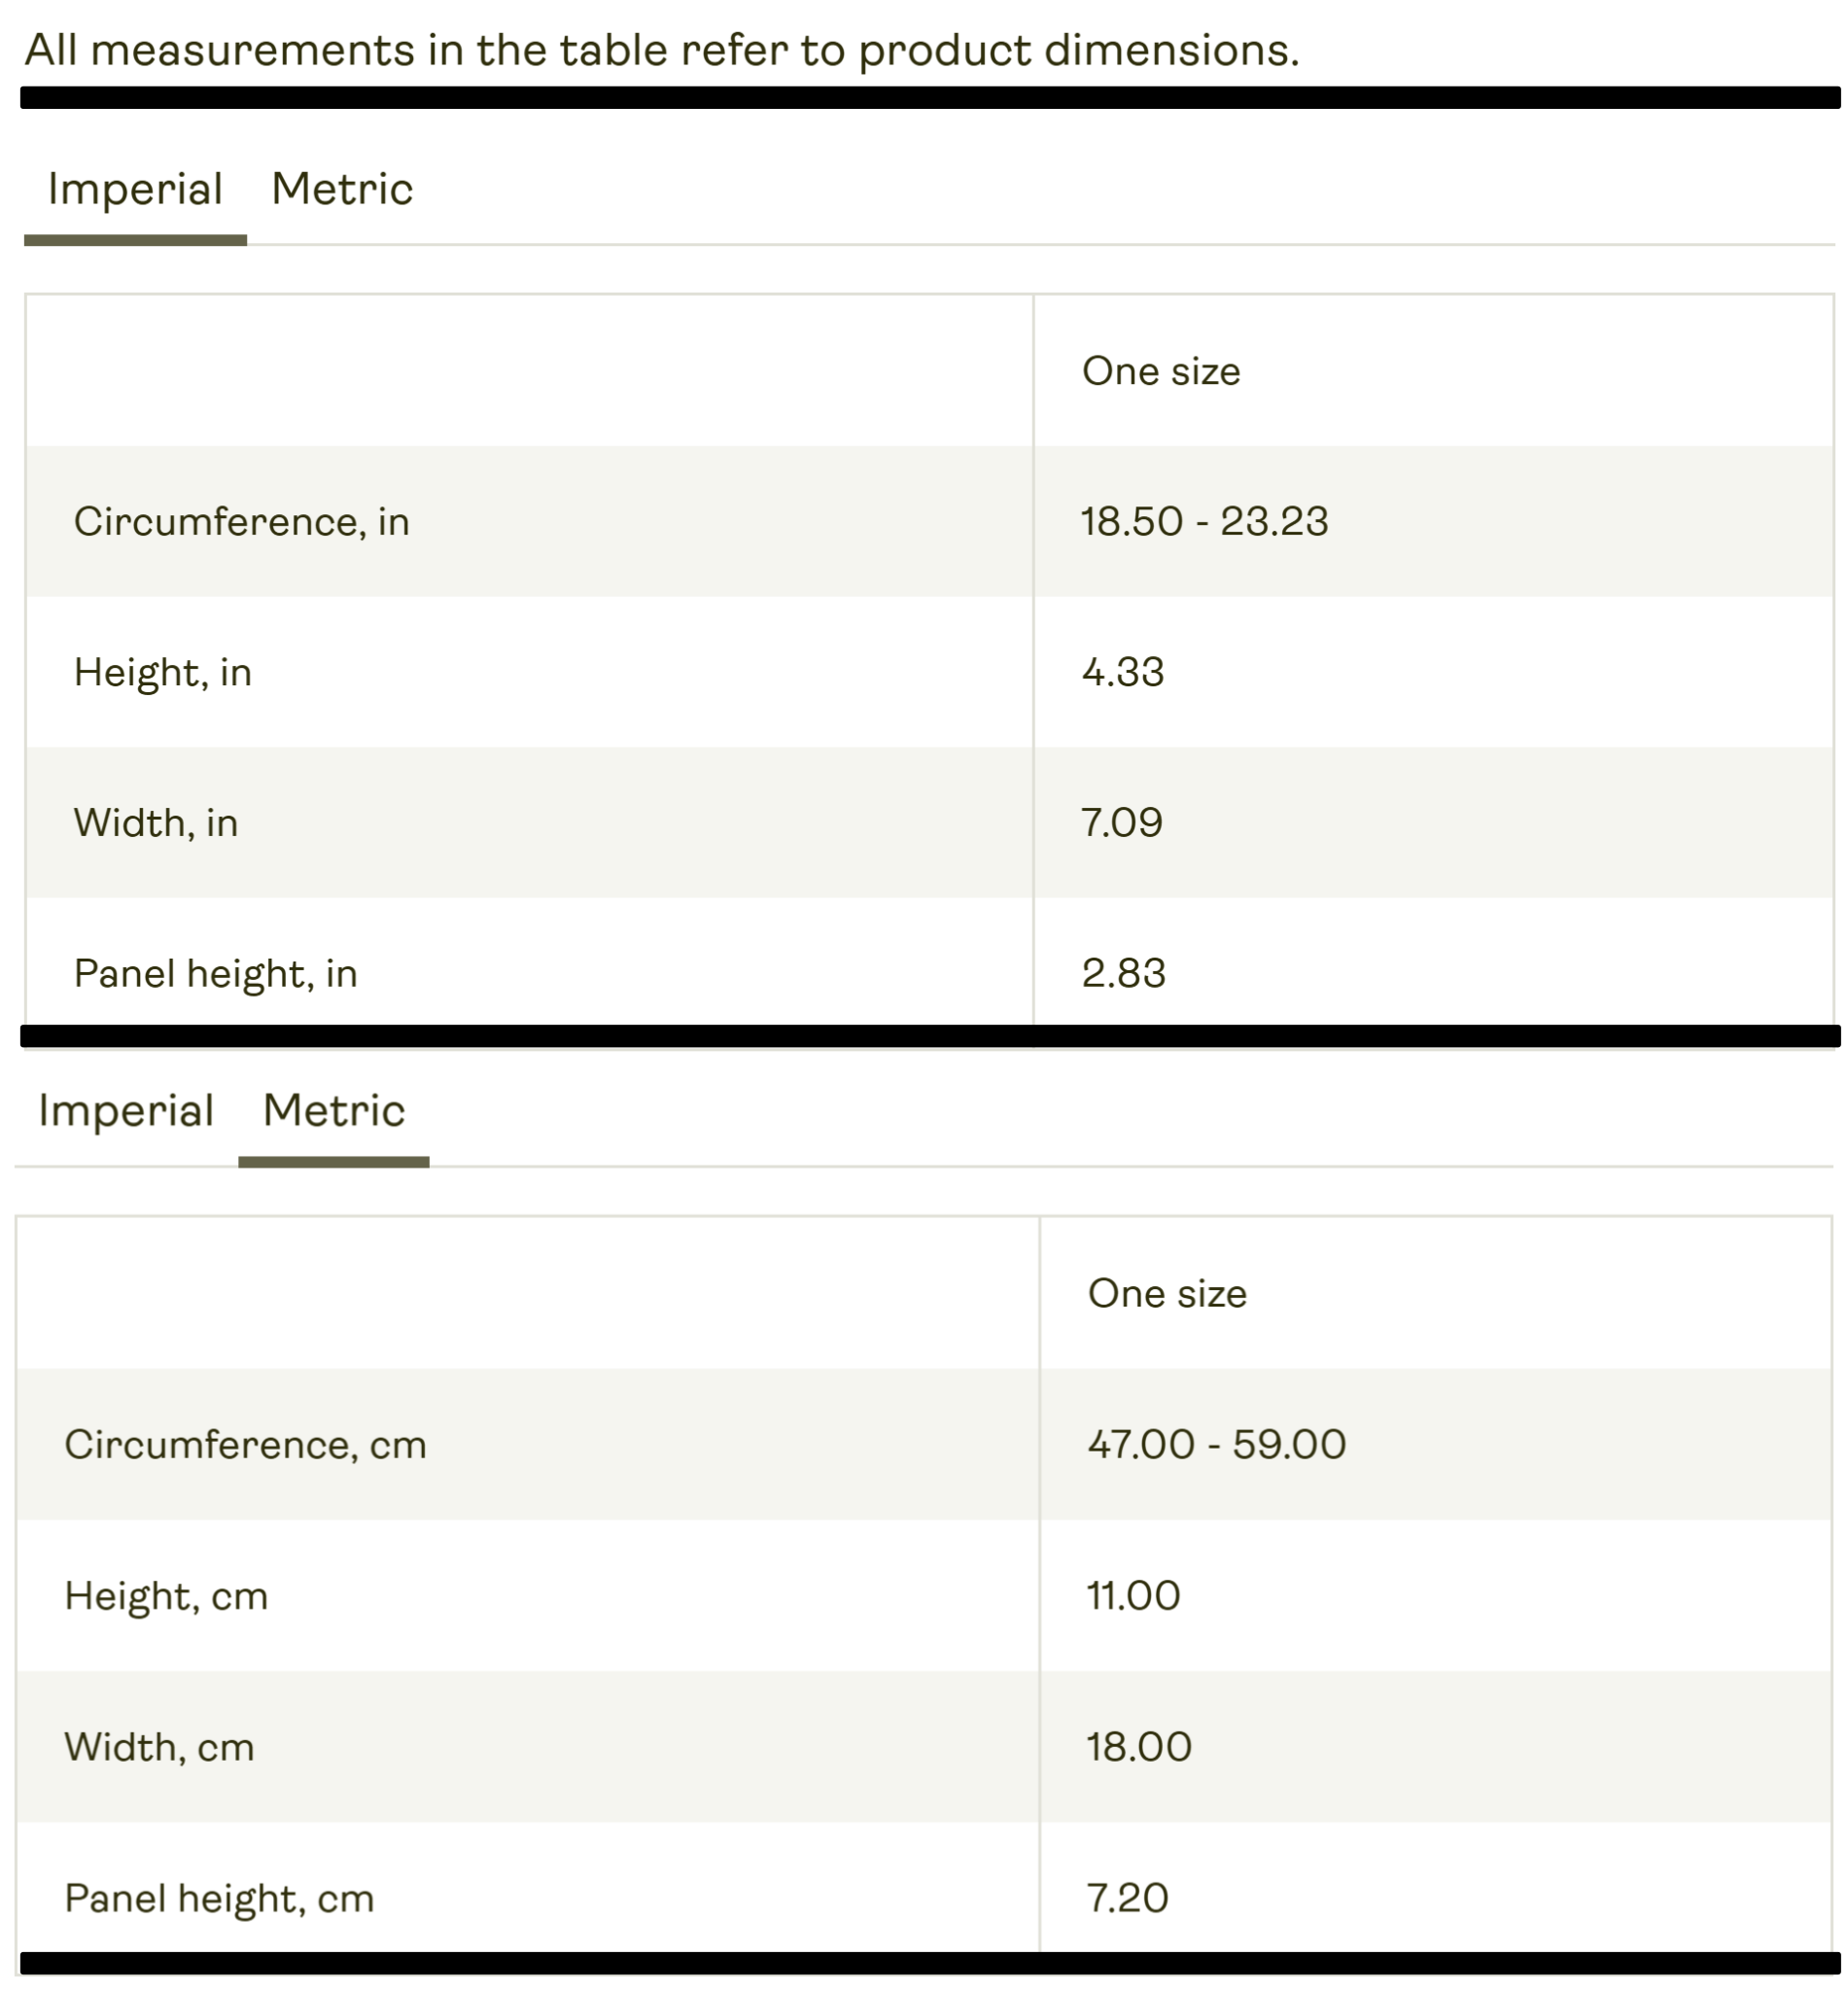Click the 2.83 panel height value

[1124, 973]
